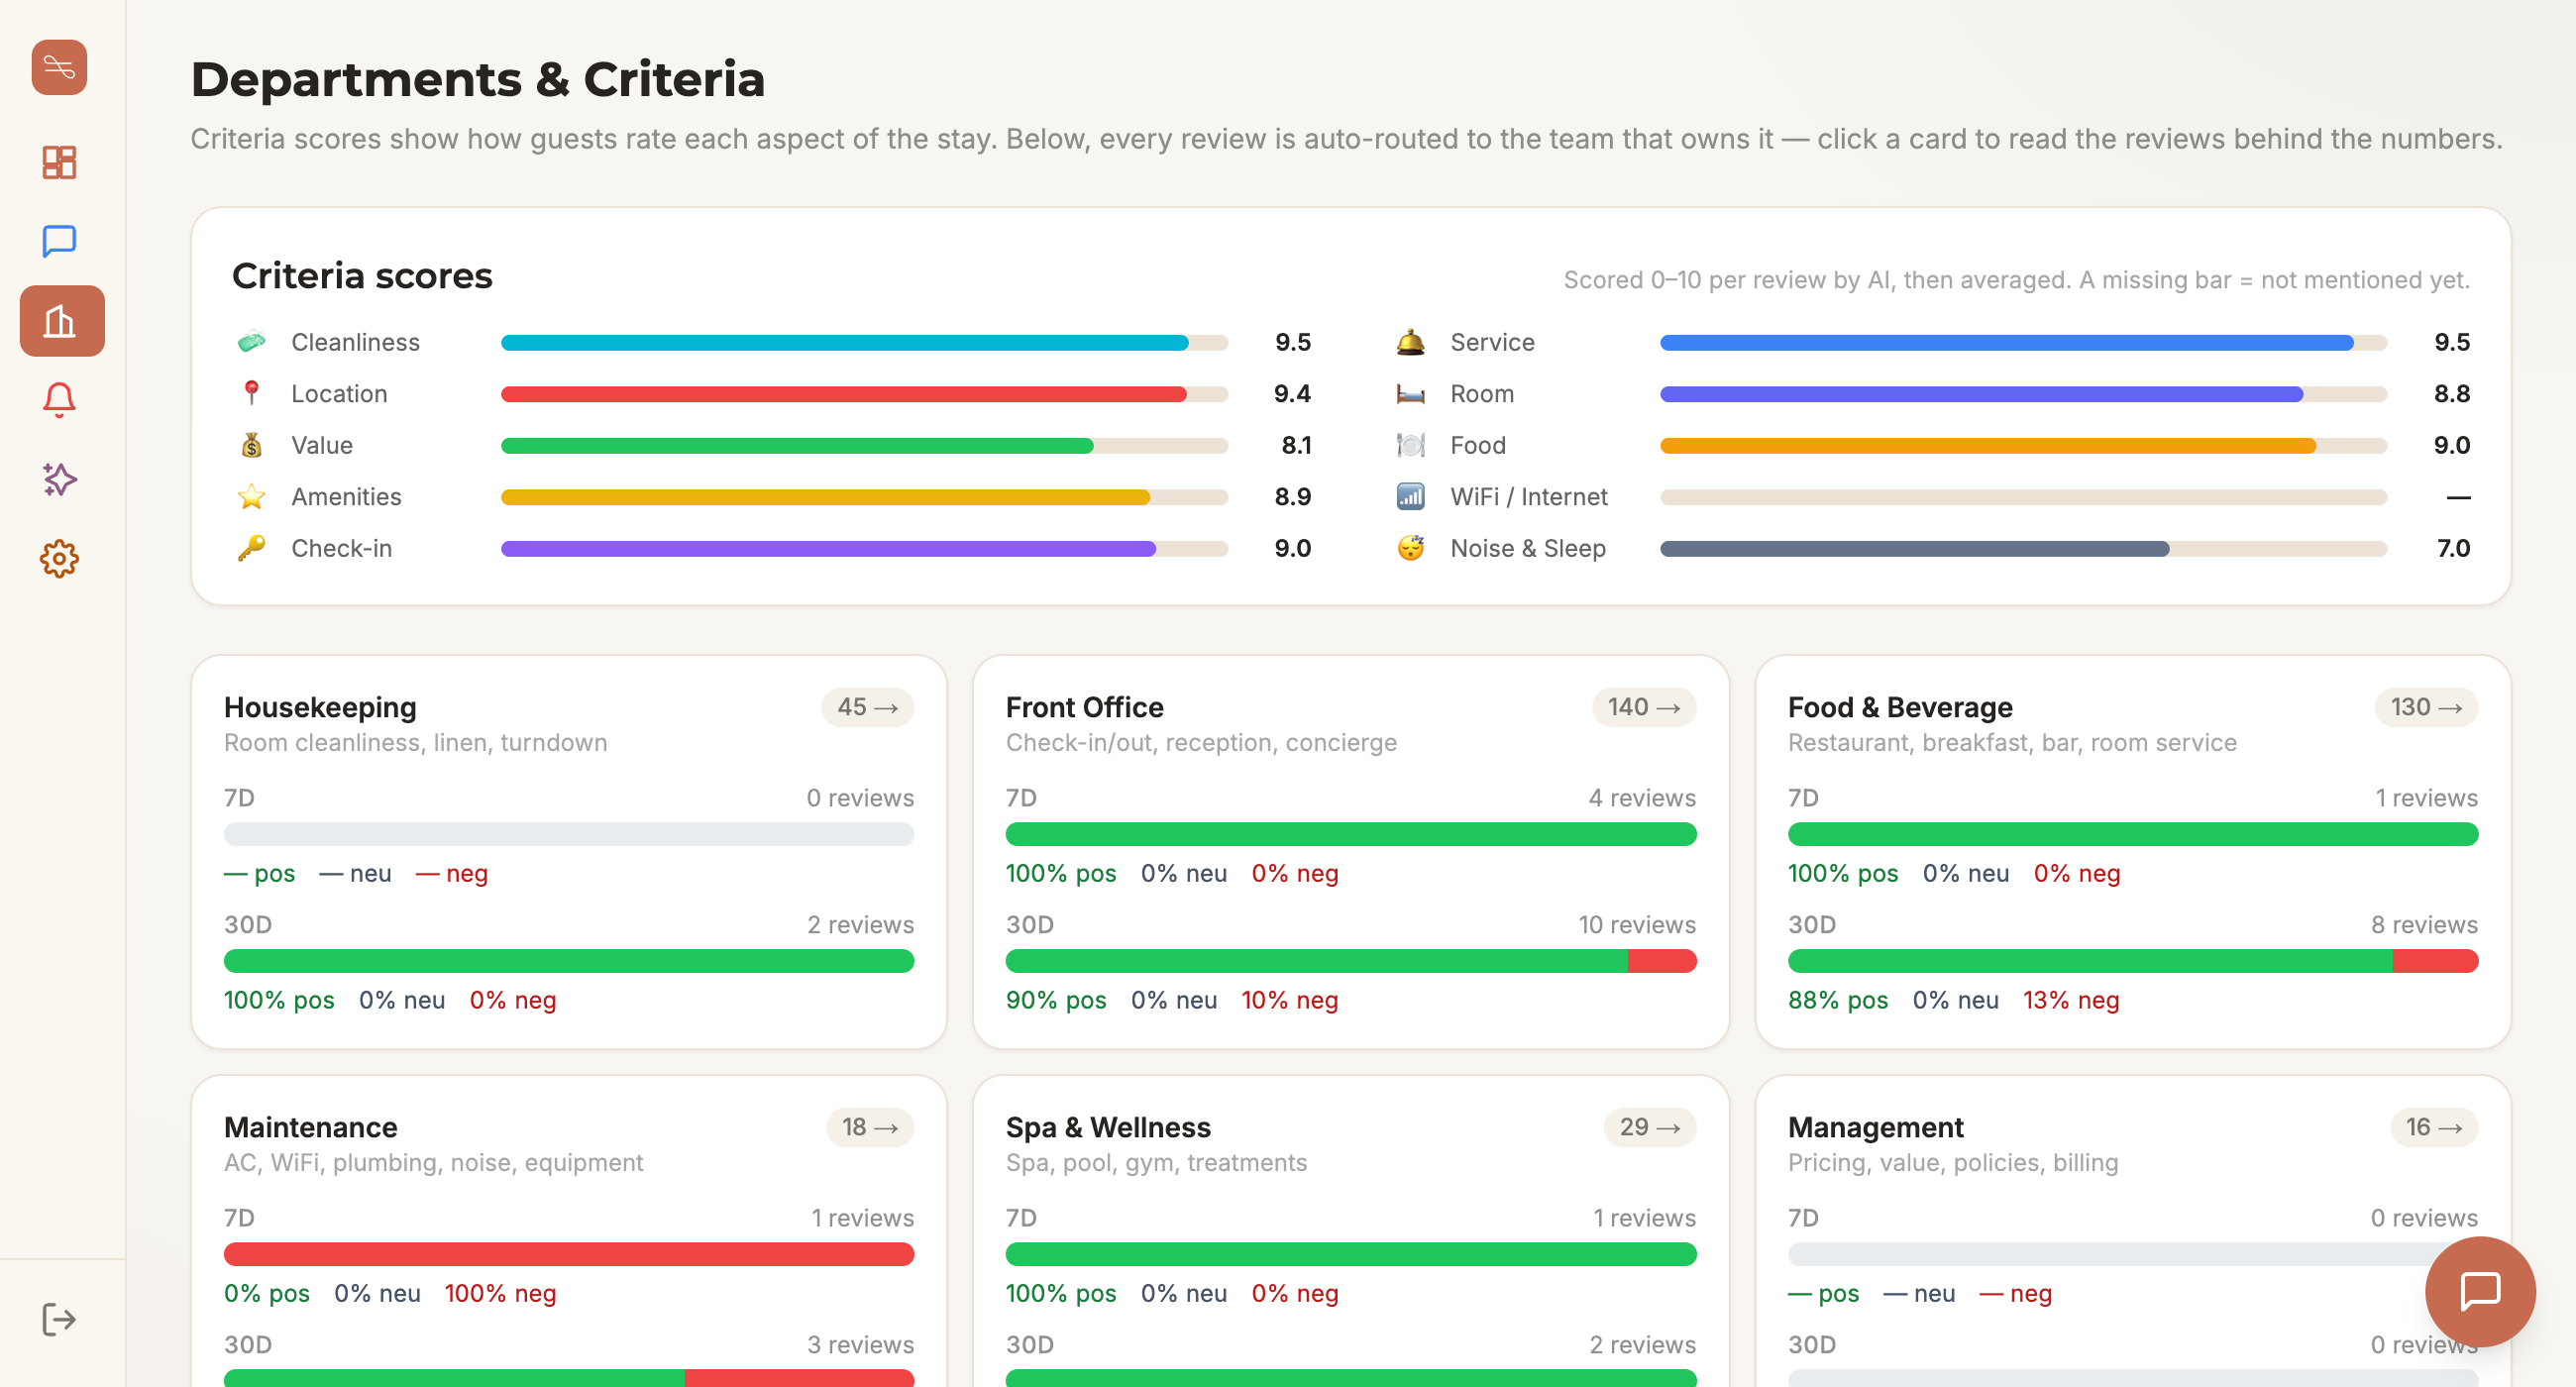Click the Value money bag icon
Viewport: 2576px width, 1387px height.
click(x=251, y=445)
